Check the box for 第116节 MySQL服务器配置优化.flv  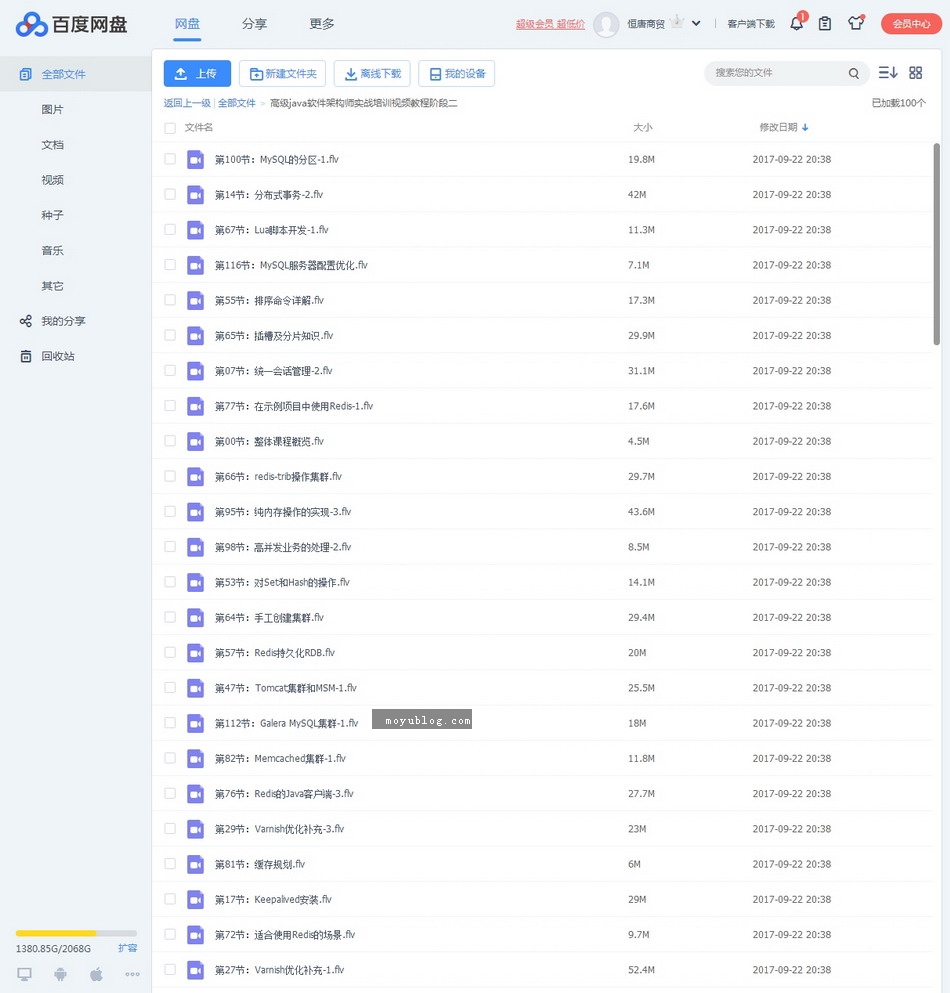tap(170, 265)
